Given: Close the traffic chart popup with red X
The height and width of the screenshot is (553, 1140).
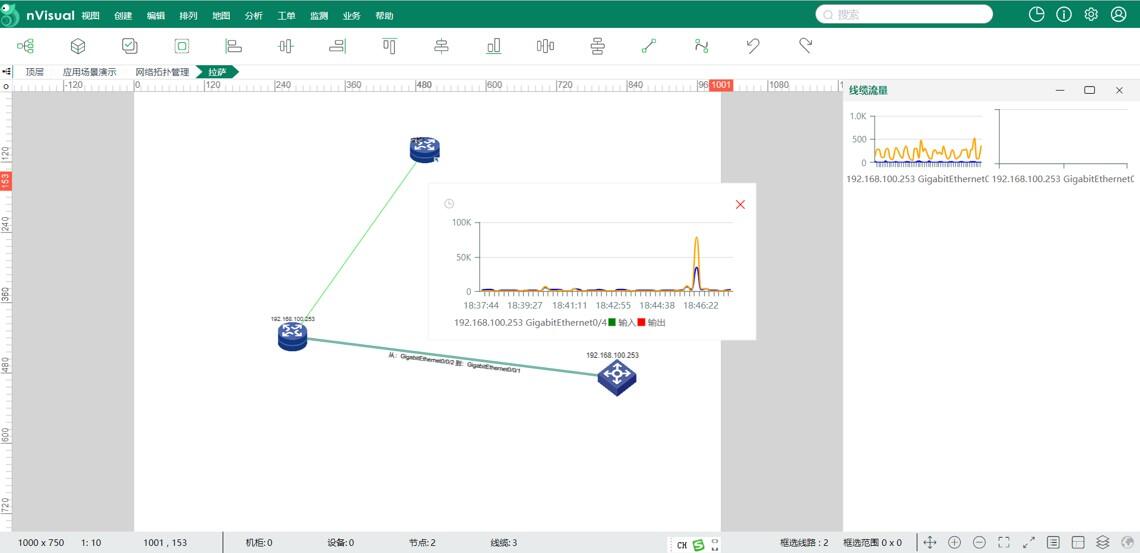Looking at the screenshot, I should [x=740, y=205].
